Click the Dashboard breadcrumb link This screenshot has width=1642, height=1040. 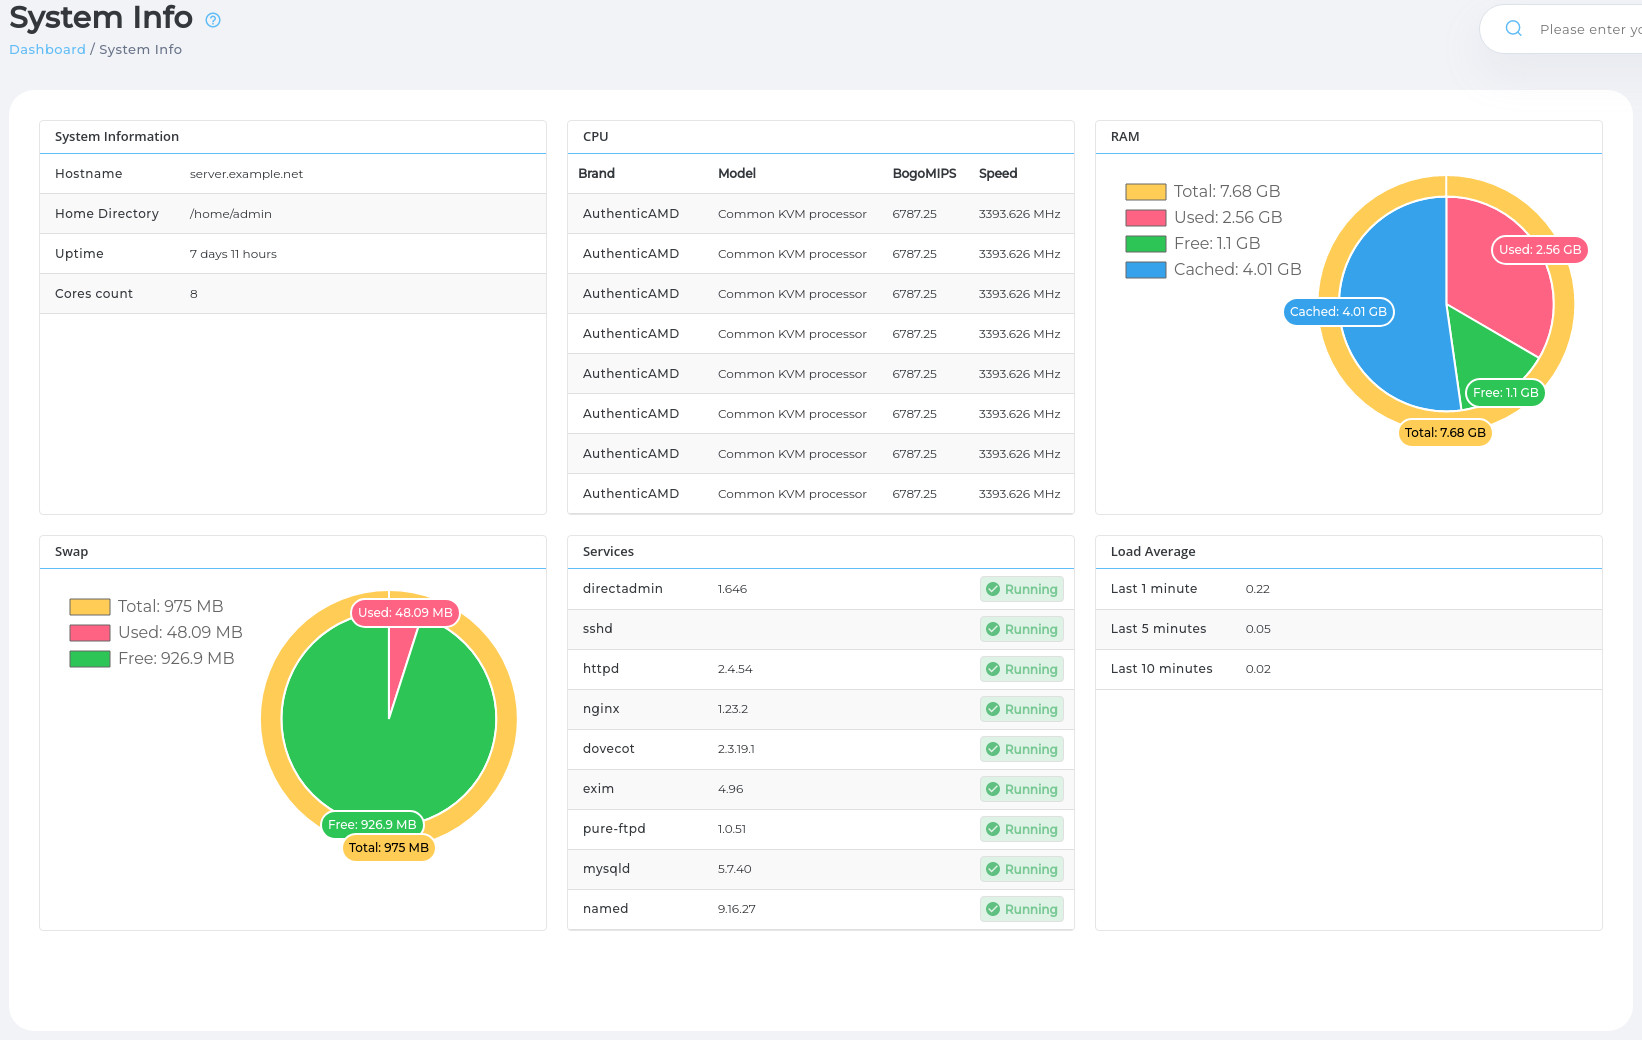point(47,49)
